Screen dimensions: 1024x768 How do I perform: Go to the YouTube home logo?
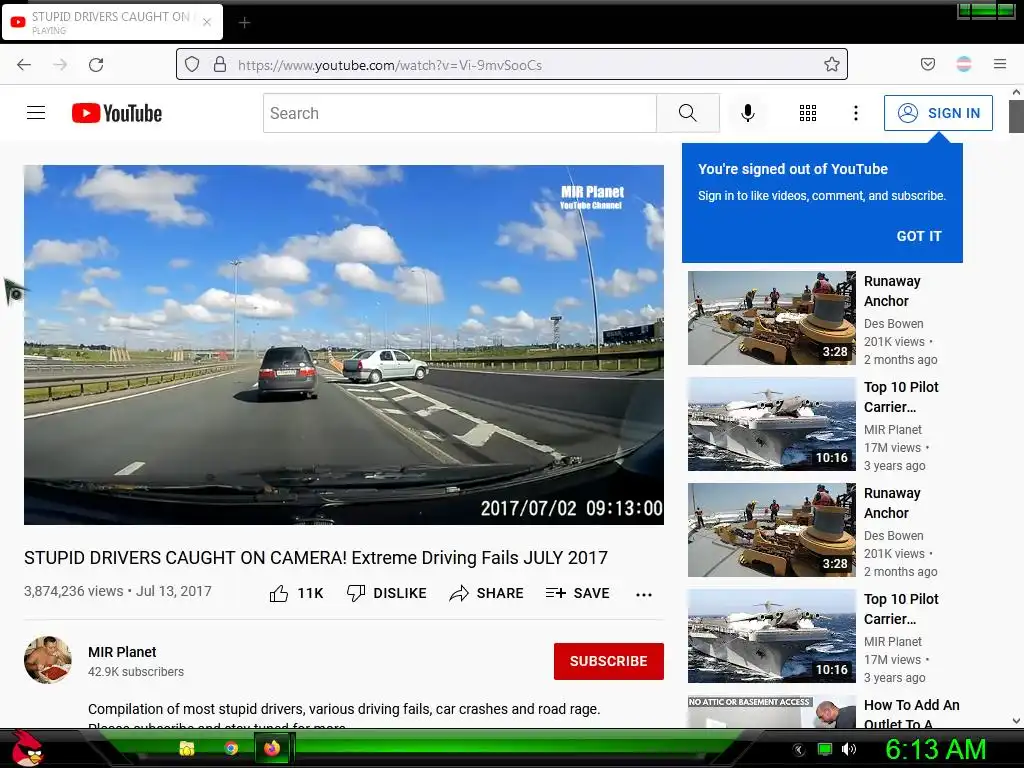(x=117, y=113)
